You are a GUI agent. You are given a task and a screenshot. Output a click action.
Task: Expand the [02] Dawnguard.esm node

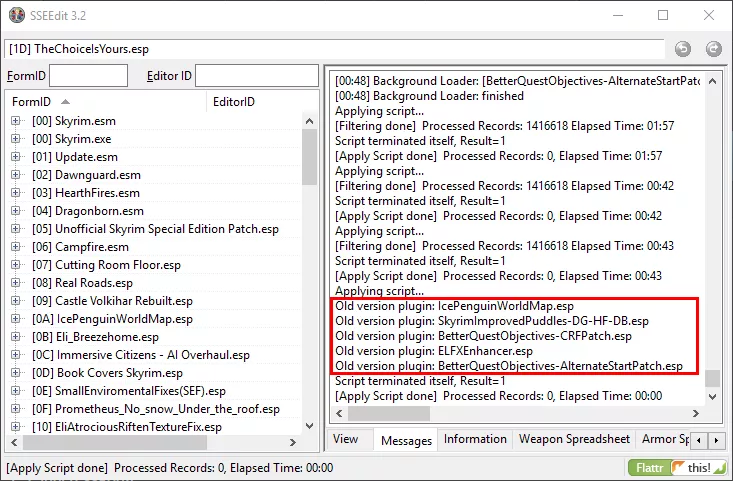pos(15,175)
